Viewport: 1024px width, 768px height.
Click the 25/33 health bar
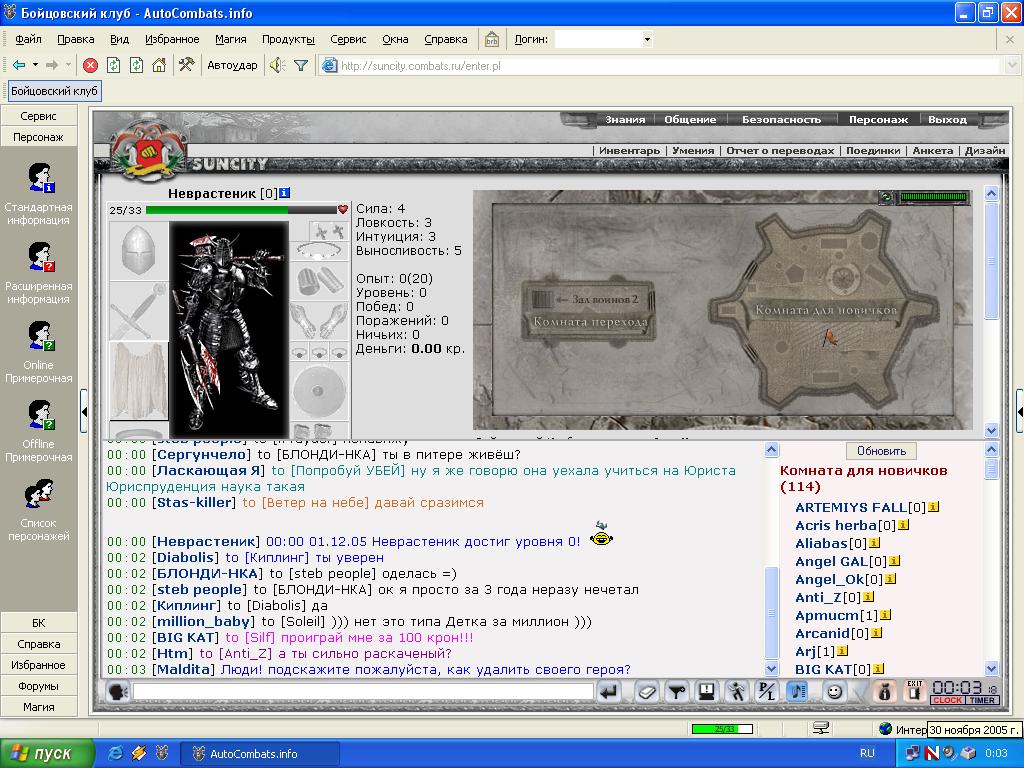point(241,210)
